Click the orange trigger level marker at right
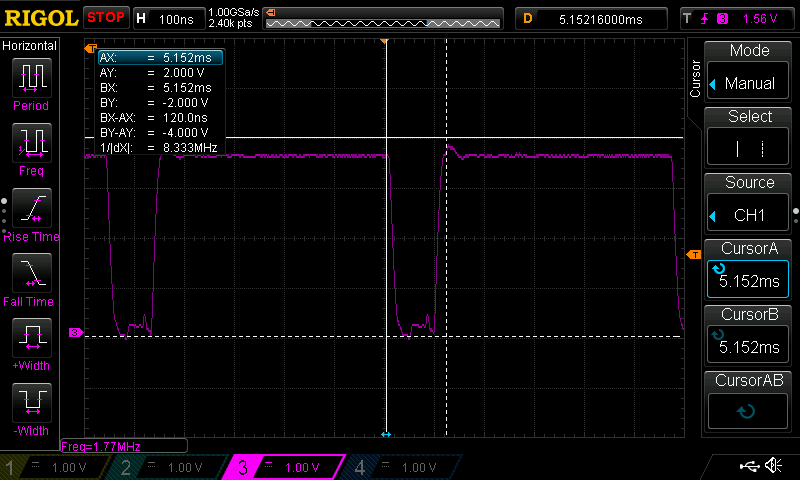800x480 pixels. tap(694, 254)
